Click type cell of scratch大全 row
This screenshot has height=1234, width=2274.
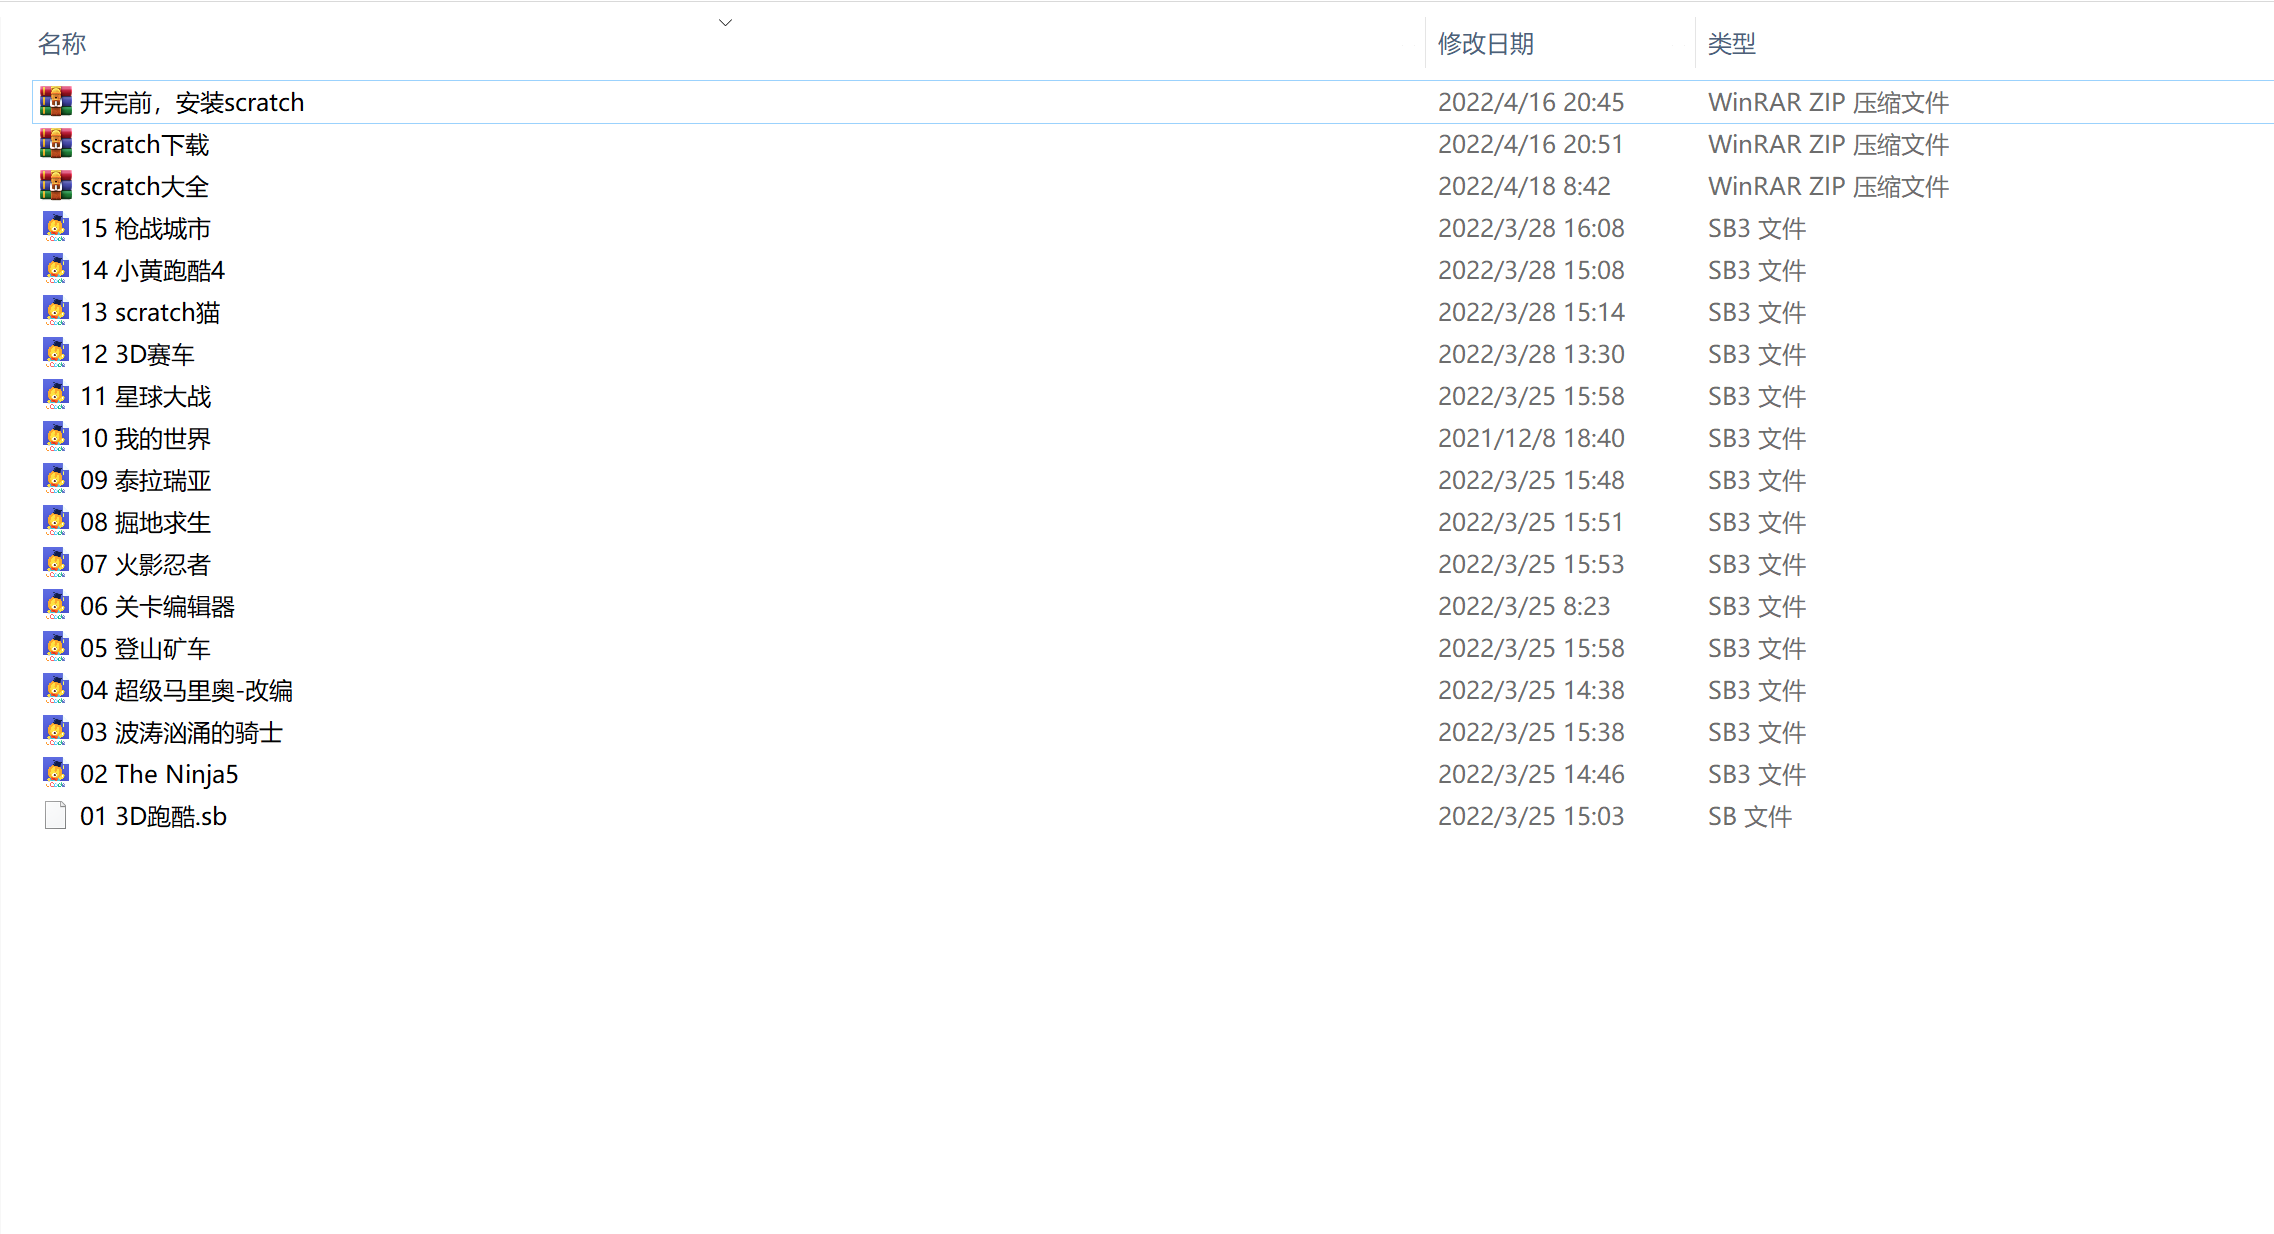point(1828,186)
